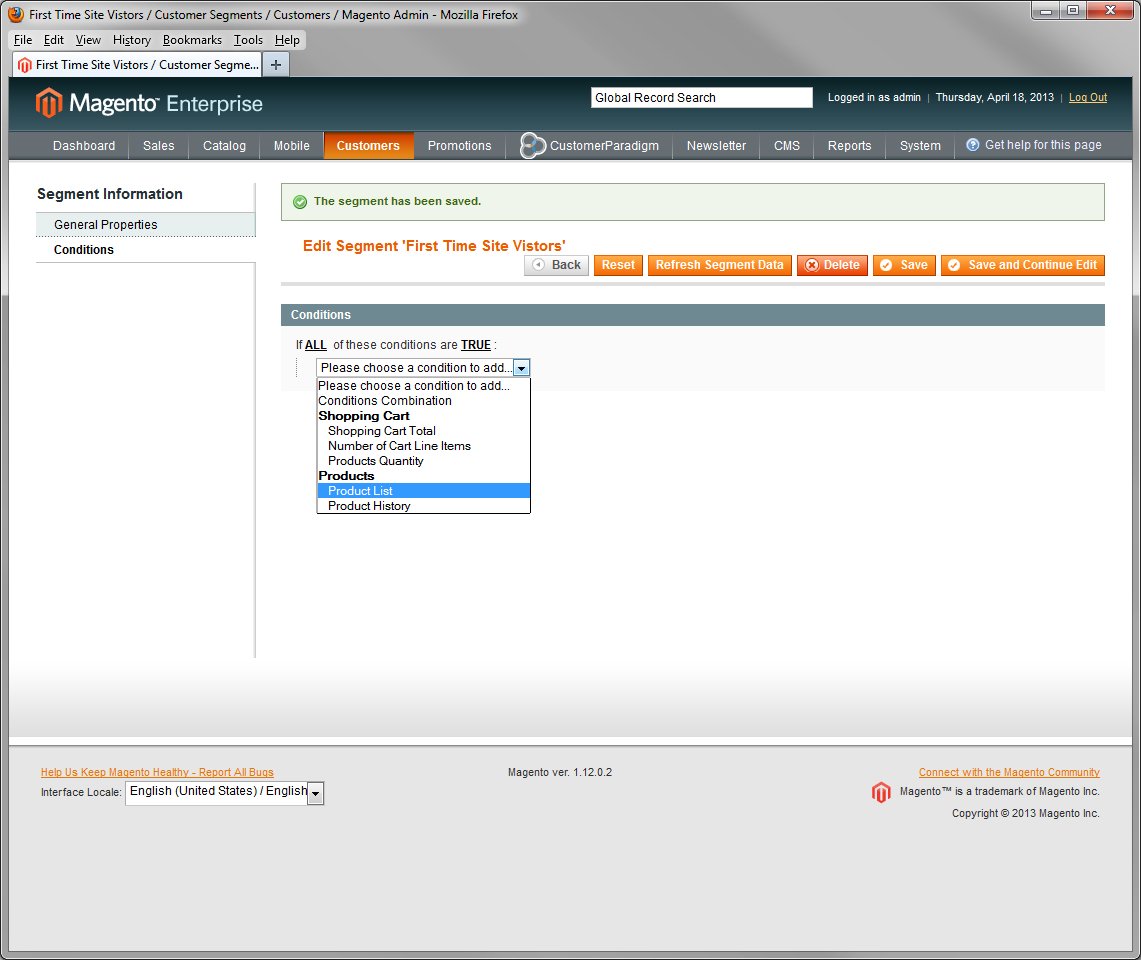Image resolution: width=1141 pixels, height=960 pixels.
Task: Open the Promotions menu
Action: (x=459, y=146)
